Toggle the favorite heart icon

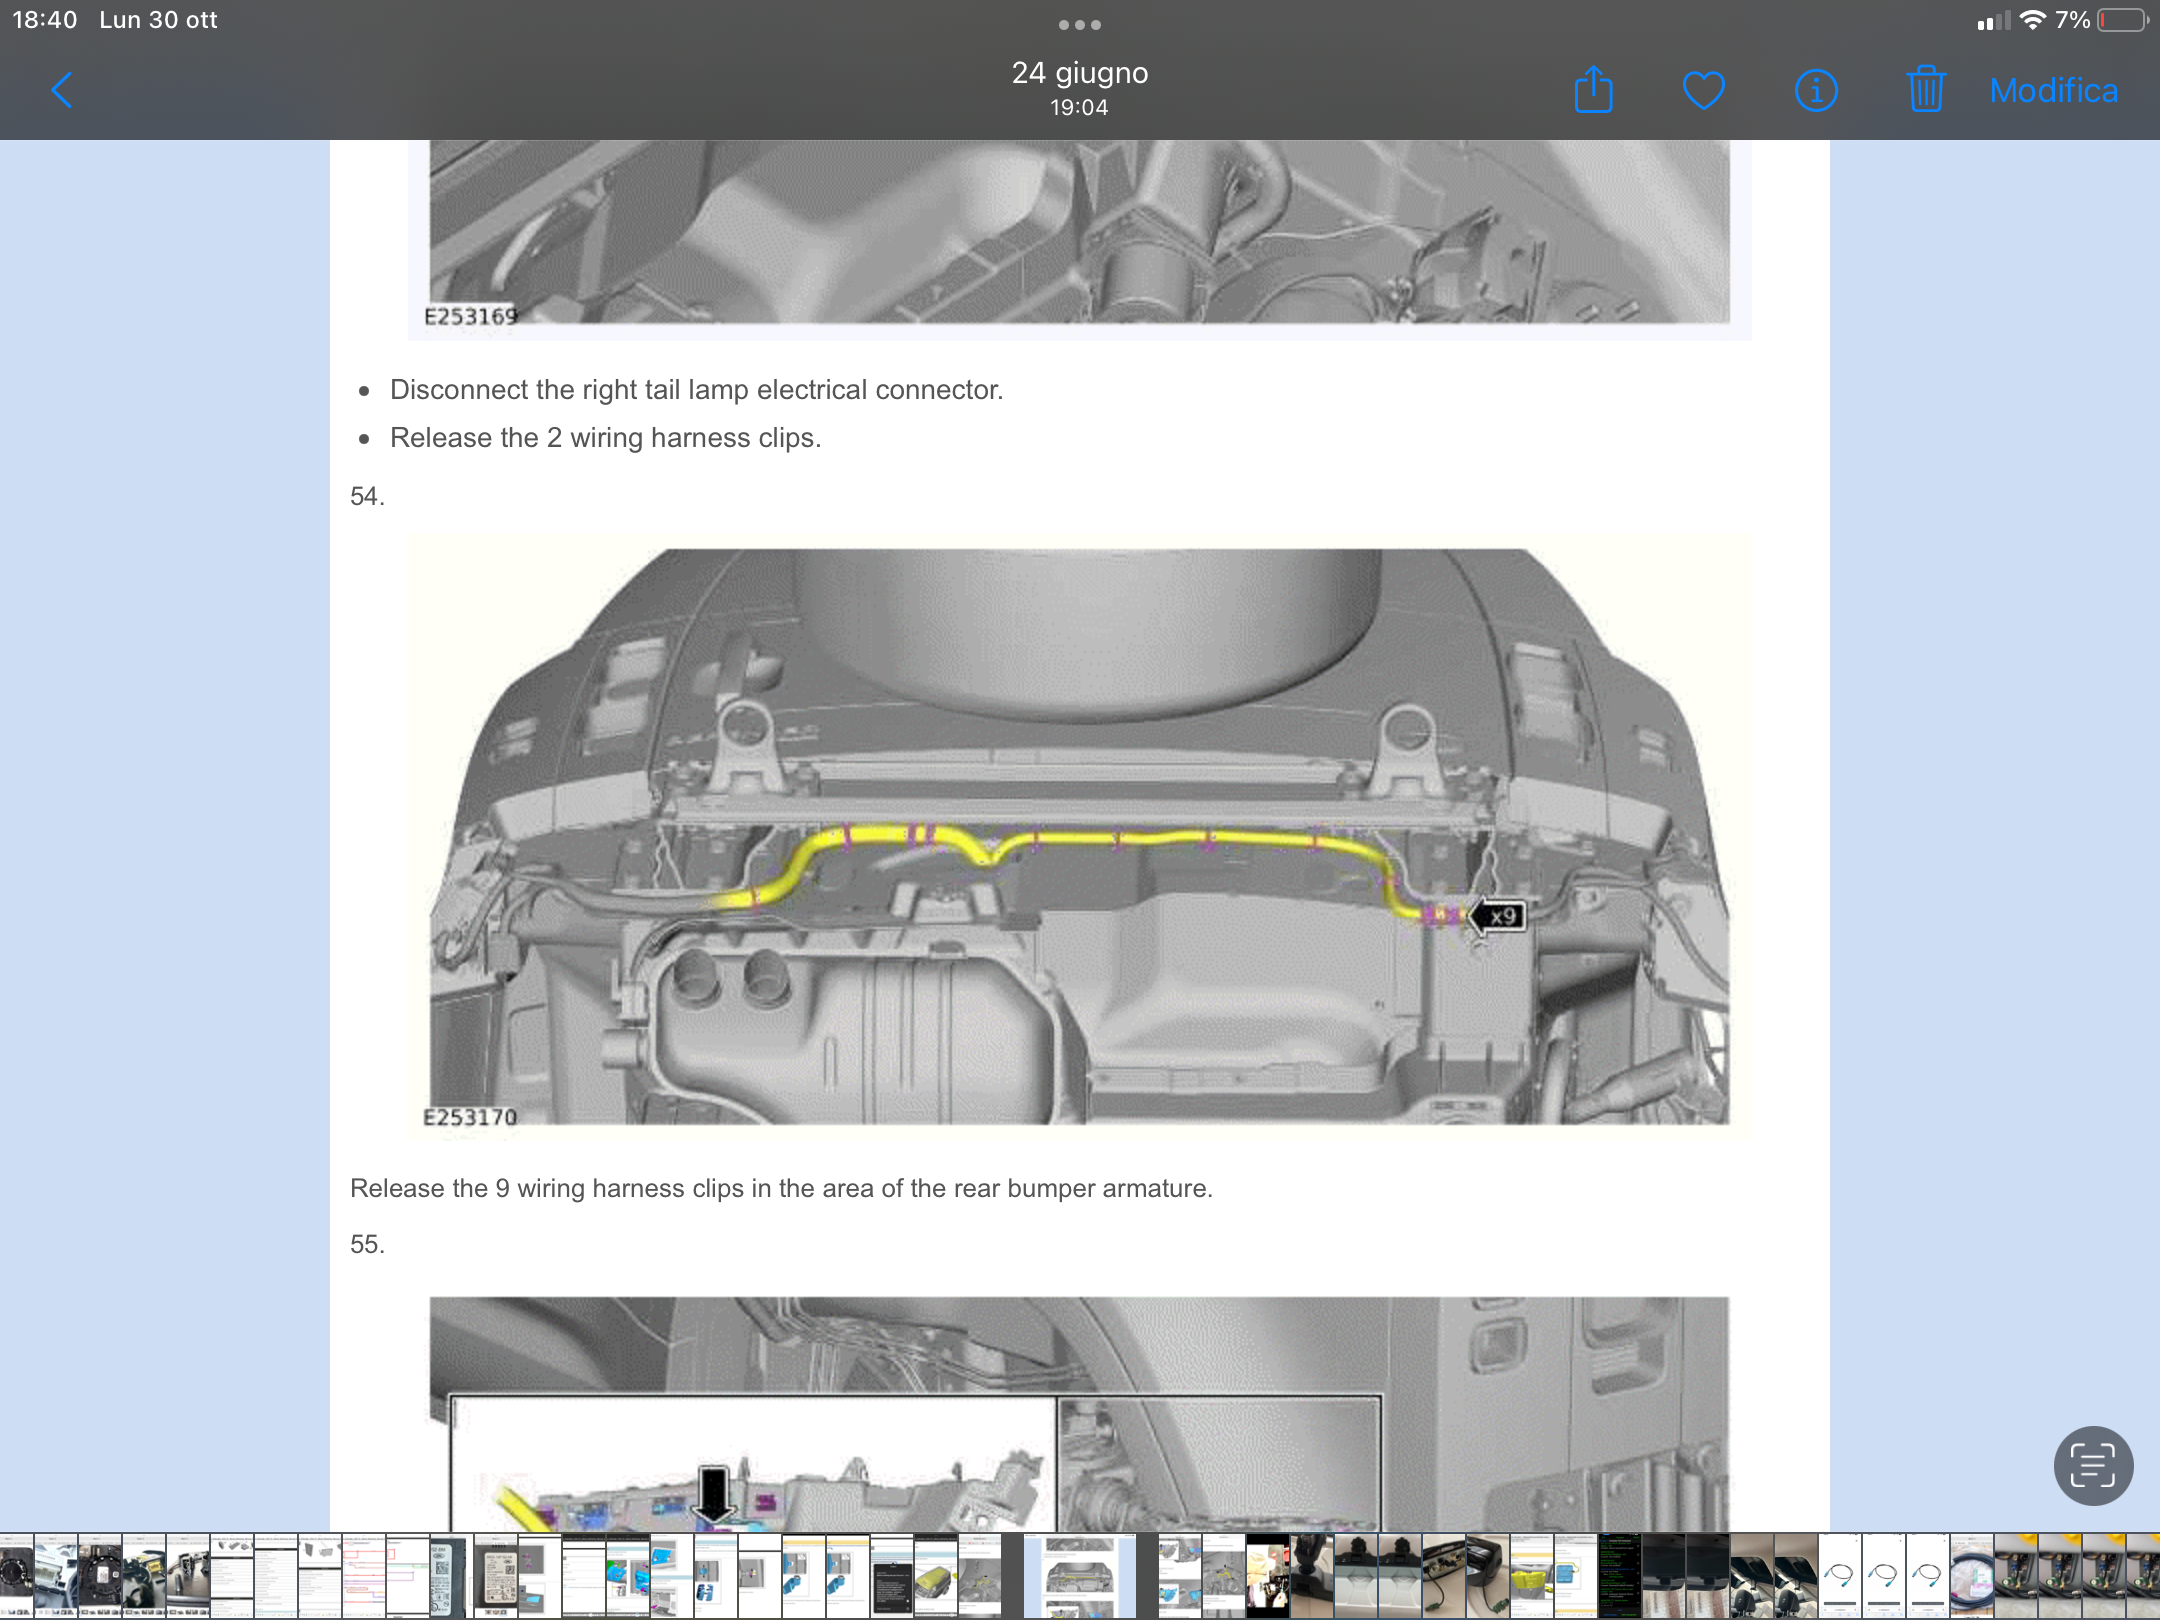[1704, 90]
